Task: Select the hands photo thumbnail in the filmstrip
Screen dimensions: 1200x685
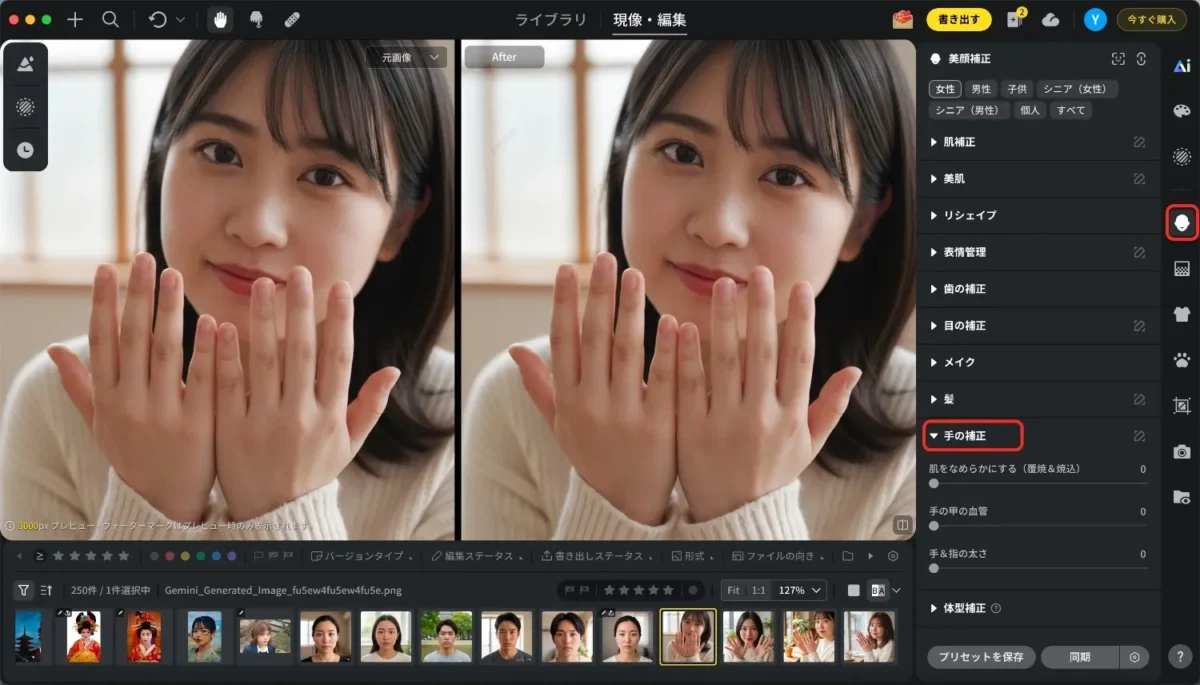Action: pyautogui.click(x=686, y=637)
